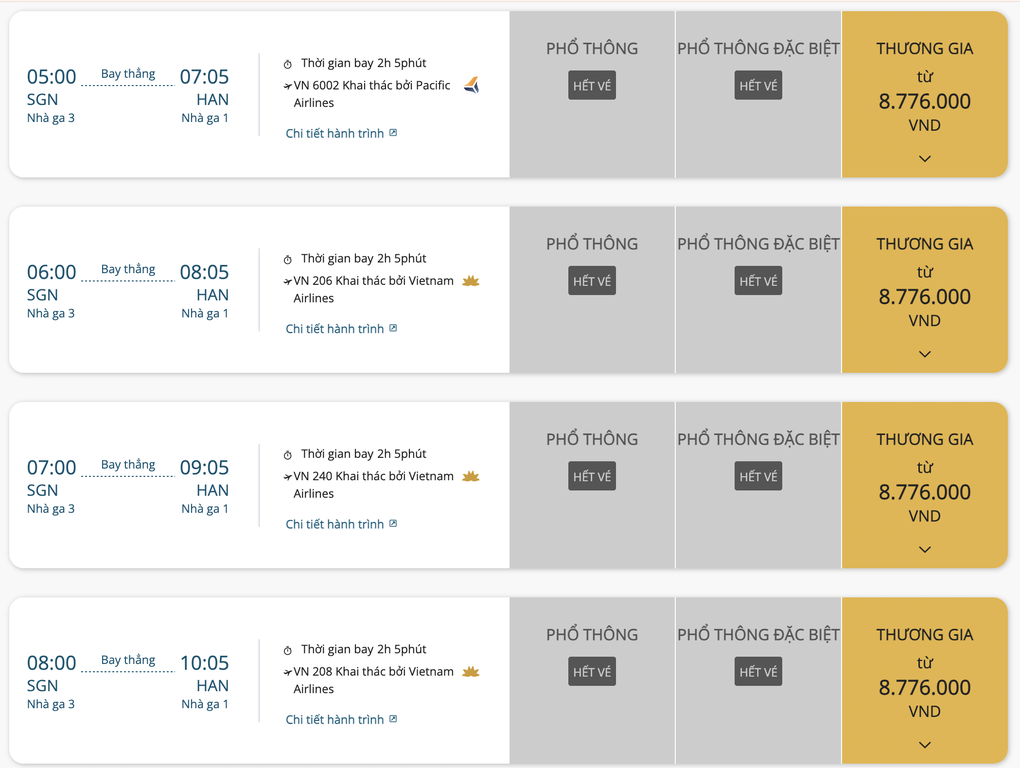Expand Thương Gia fare for 05:00 flight
Viewport: 1020px width, 768px height.
[x=924, y=158]
